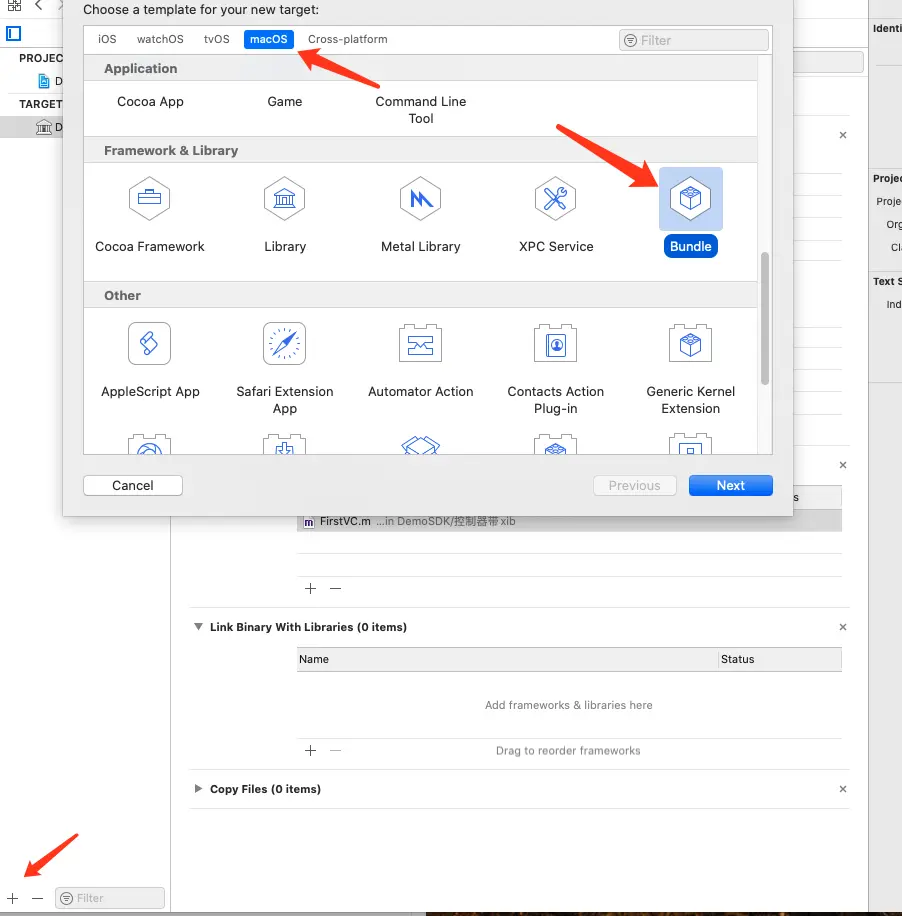Add a file to compile sources list
Image resolution: width=902 pixels, height=916 pixels.
(311, 588)
